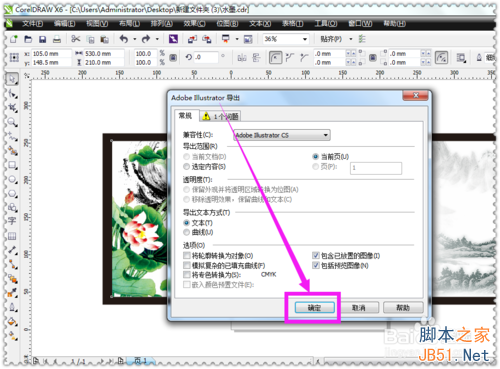500x369 pixels.
Task: Click the Import icon in toolbar
Action: [192, 39]
